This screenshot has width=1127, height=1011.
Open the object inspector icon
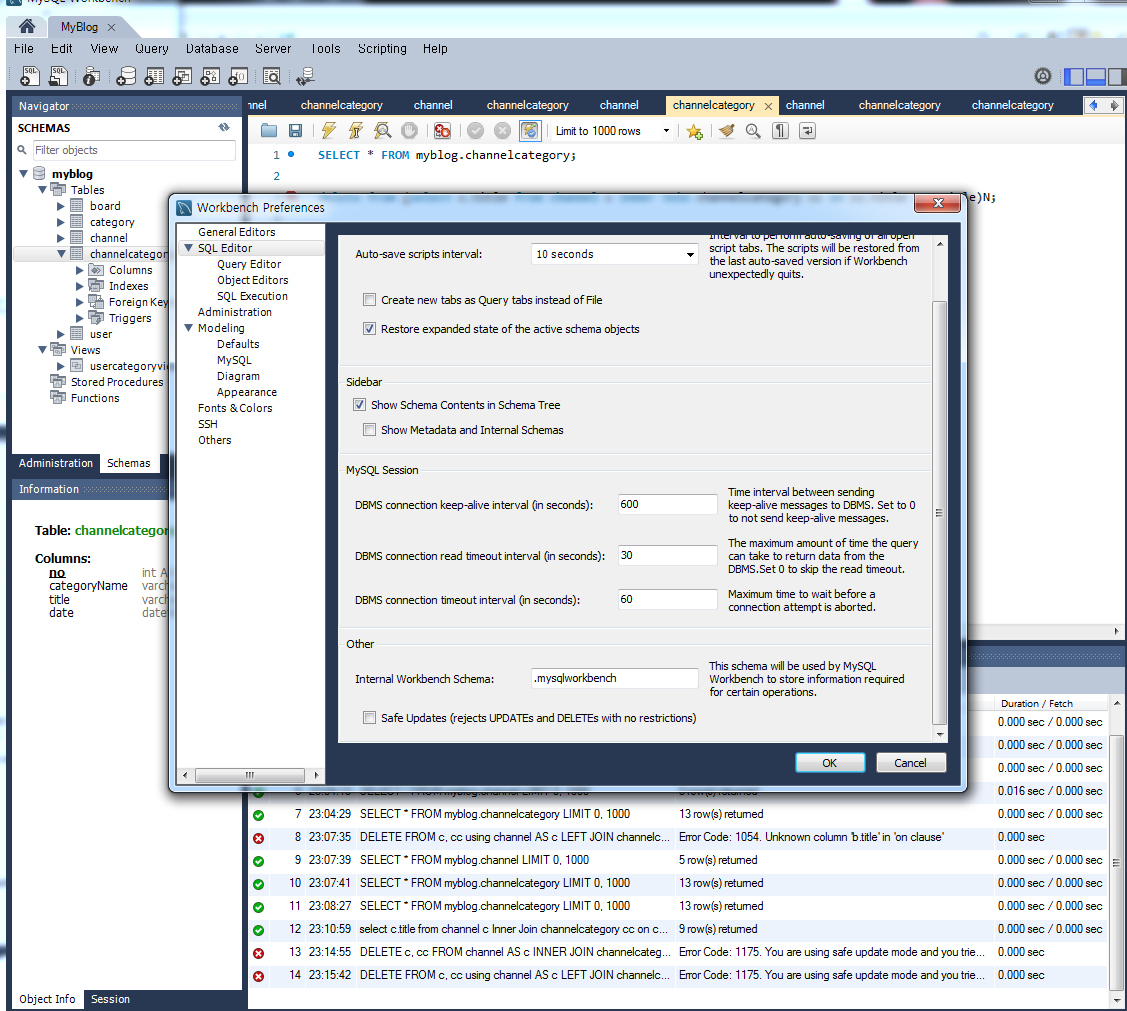click(x=91, y=75)
